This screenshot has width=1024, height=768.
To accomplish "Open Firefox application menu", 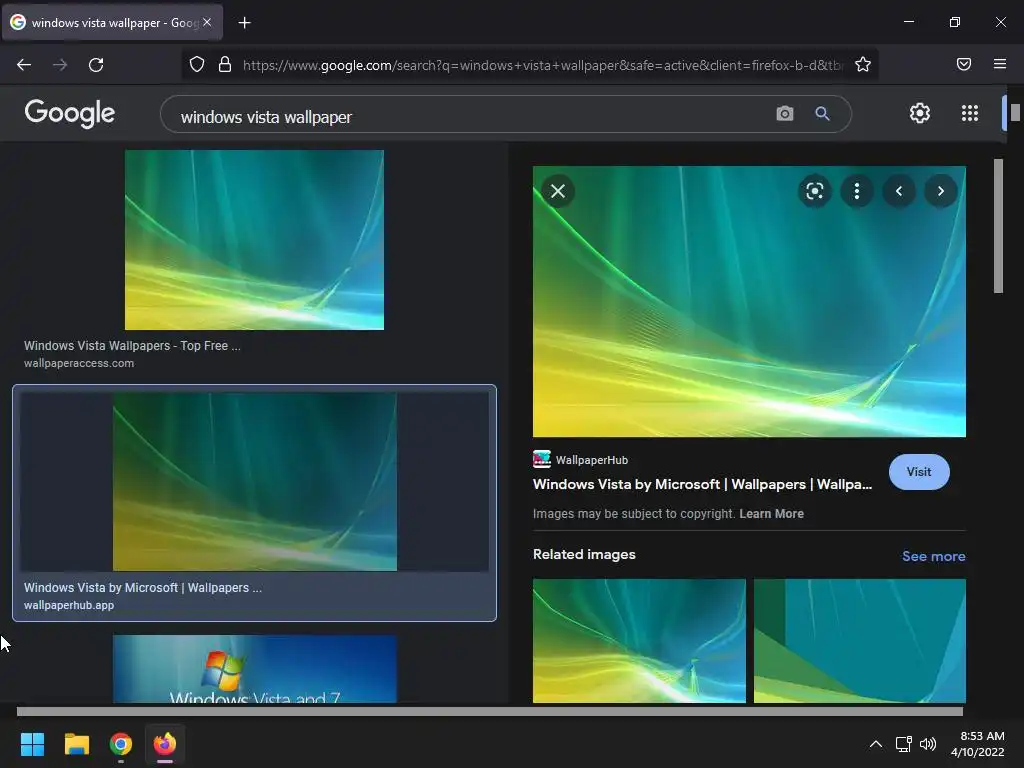I will [x=1000, y=64].
